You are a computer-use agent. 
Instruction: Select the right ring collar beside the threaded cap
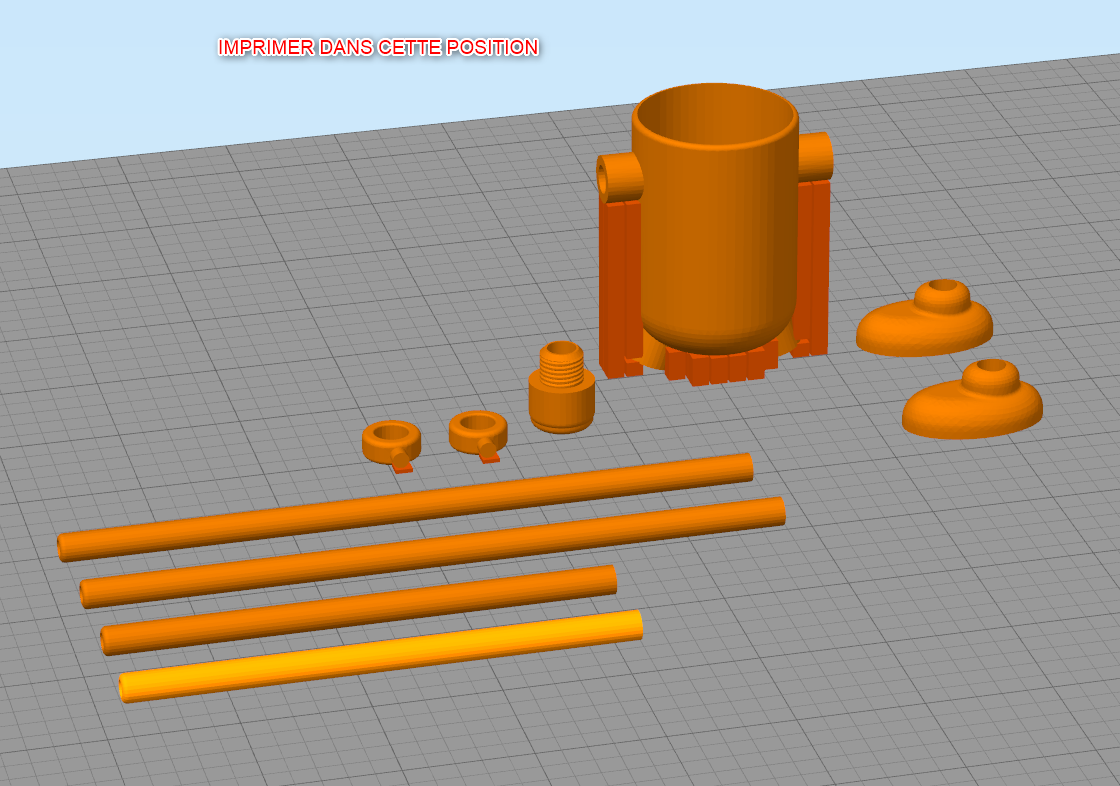click(478, 435)
